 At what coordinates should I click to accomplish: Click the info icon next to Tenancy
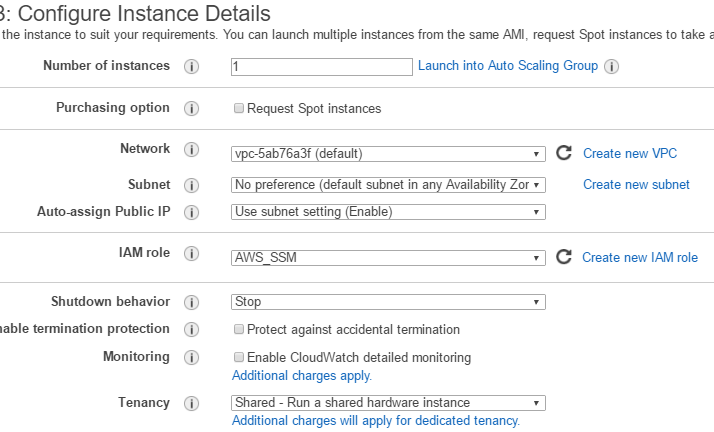coord(192,403)
